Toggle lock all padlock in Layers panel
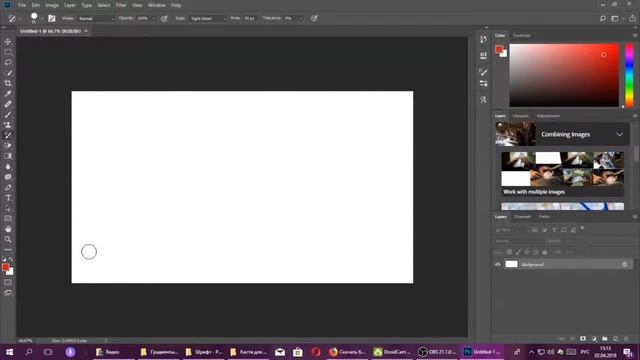This screenshot has height=360, width=640. tap(544, 252)
